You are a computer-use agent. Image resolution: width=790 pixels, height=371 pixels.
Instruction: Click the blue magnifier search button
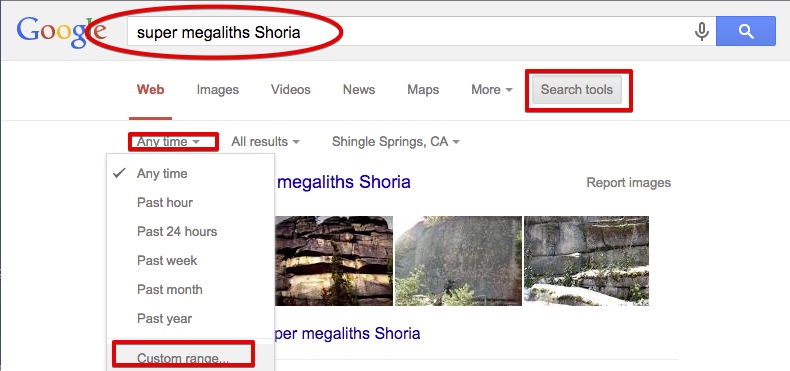(x=746, y=31)
